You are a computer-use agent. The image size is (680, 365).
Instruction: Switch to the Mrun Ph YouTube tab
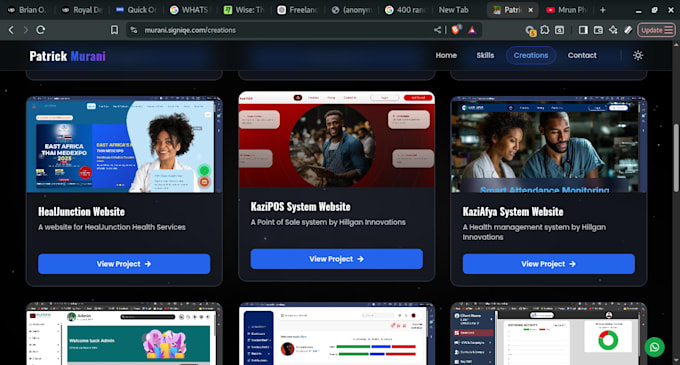point(567,10)
